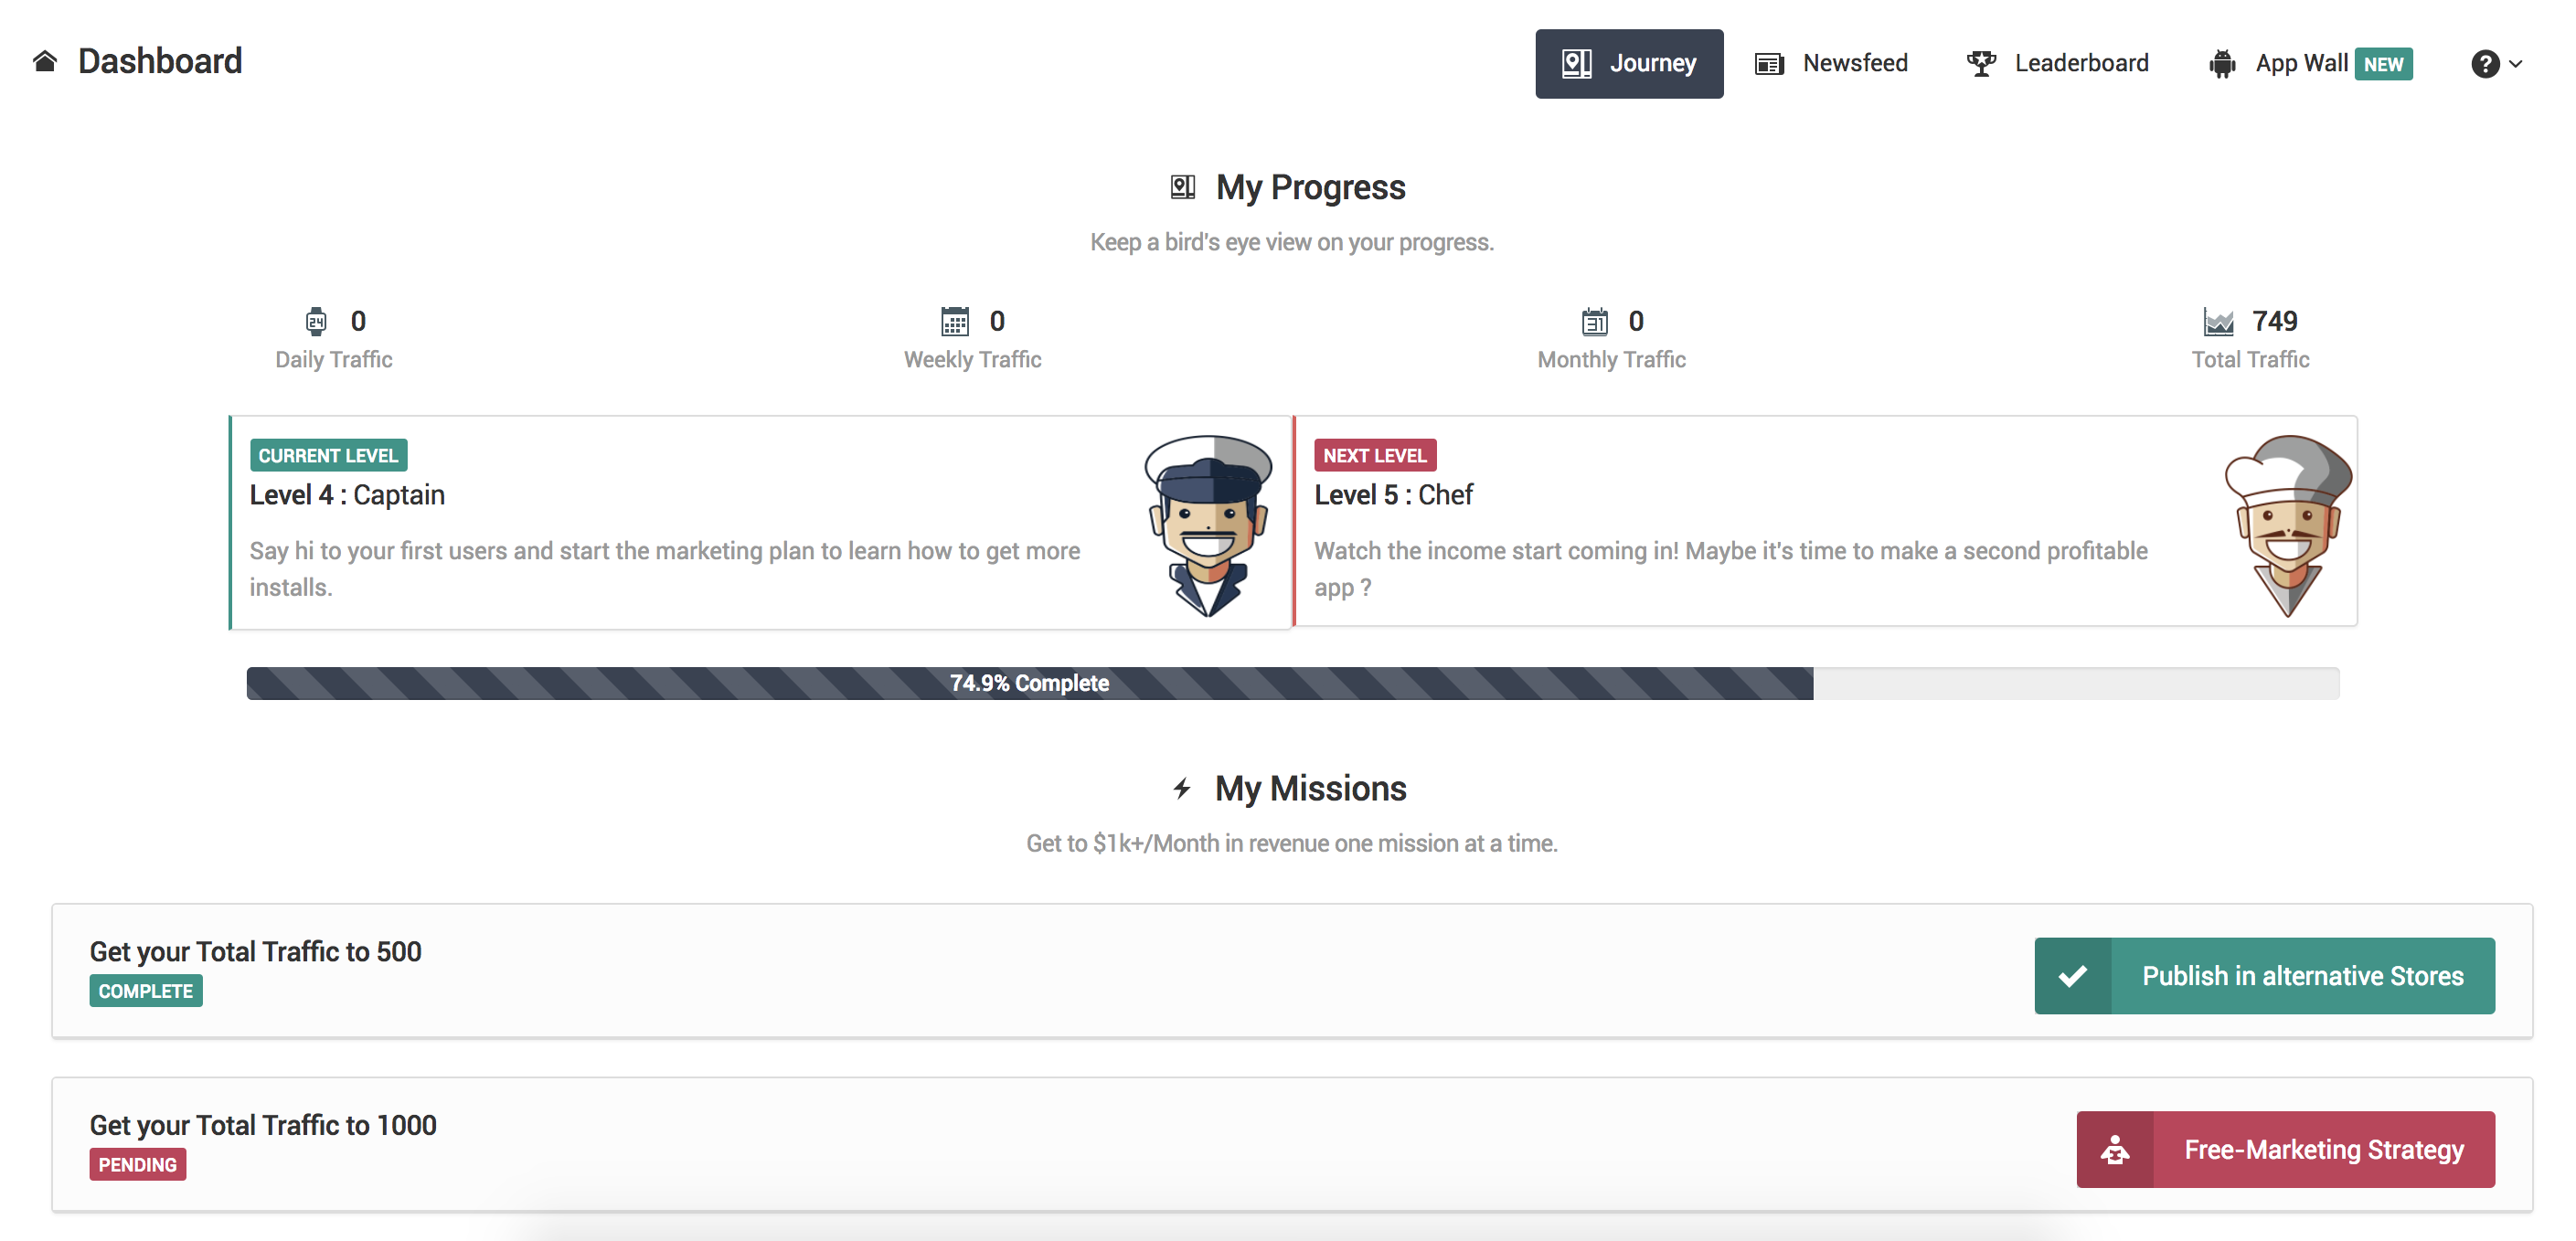Click the App Wall android icon

[x=2222, y=63]
